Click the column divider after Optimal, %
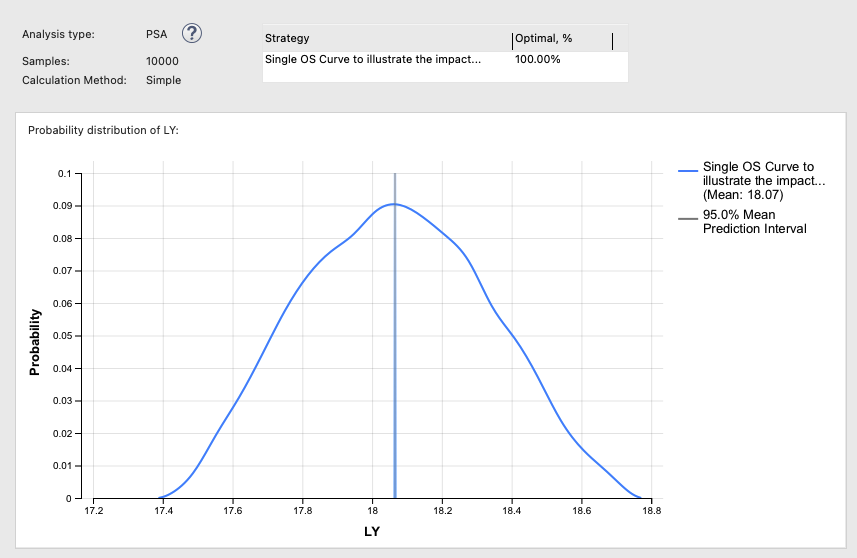This screenshot has width=857, height=558. [x=613, y=41]
